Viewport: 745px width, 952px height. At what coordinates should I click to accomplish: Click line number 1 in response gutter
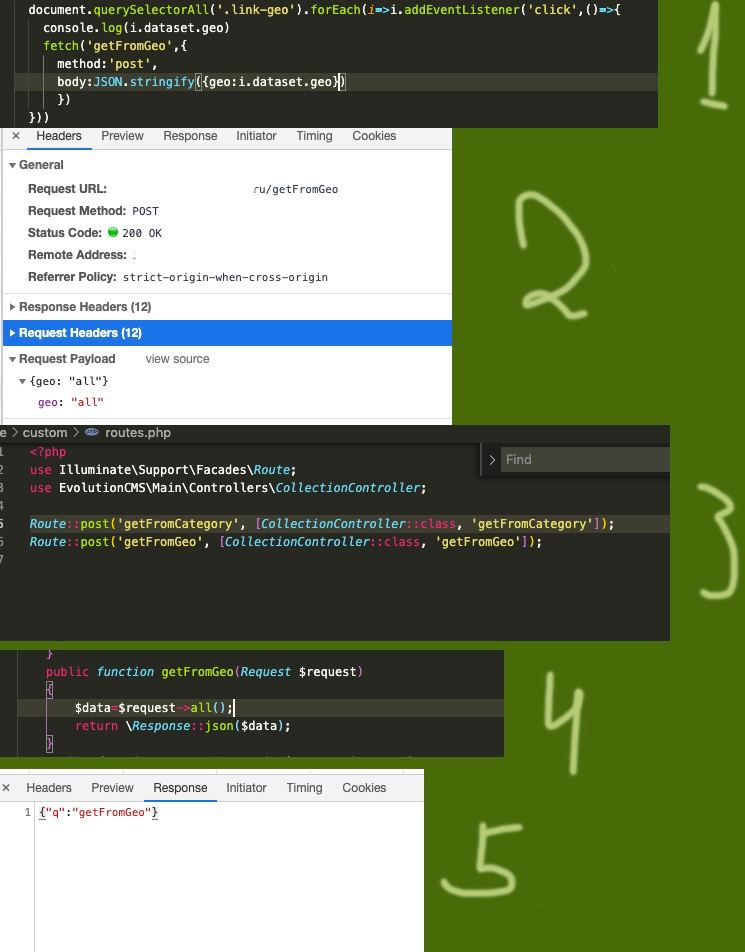pyautogui.click(x=27, y=812)
